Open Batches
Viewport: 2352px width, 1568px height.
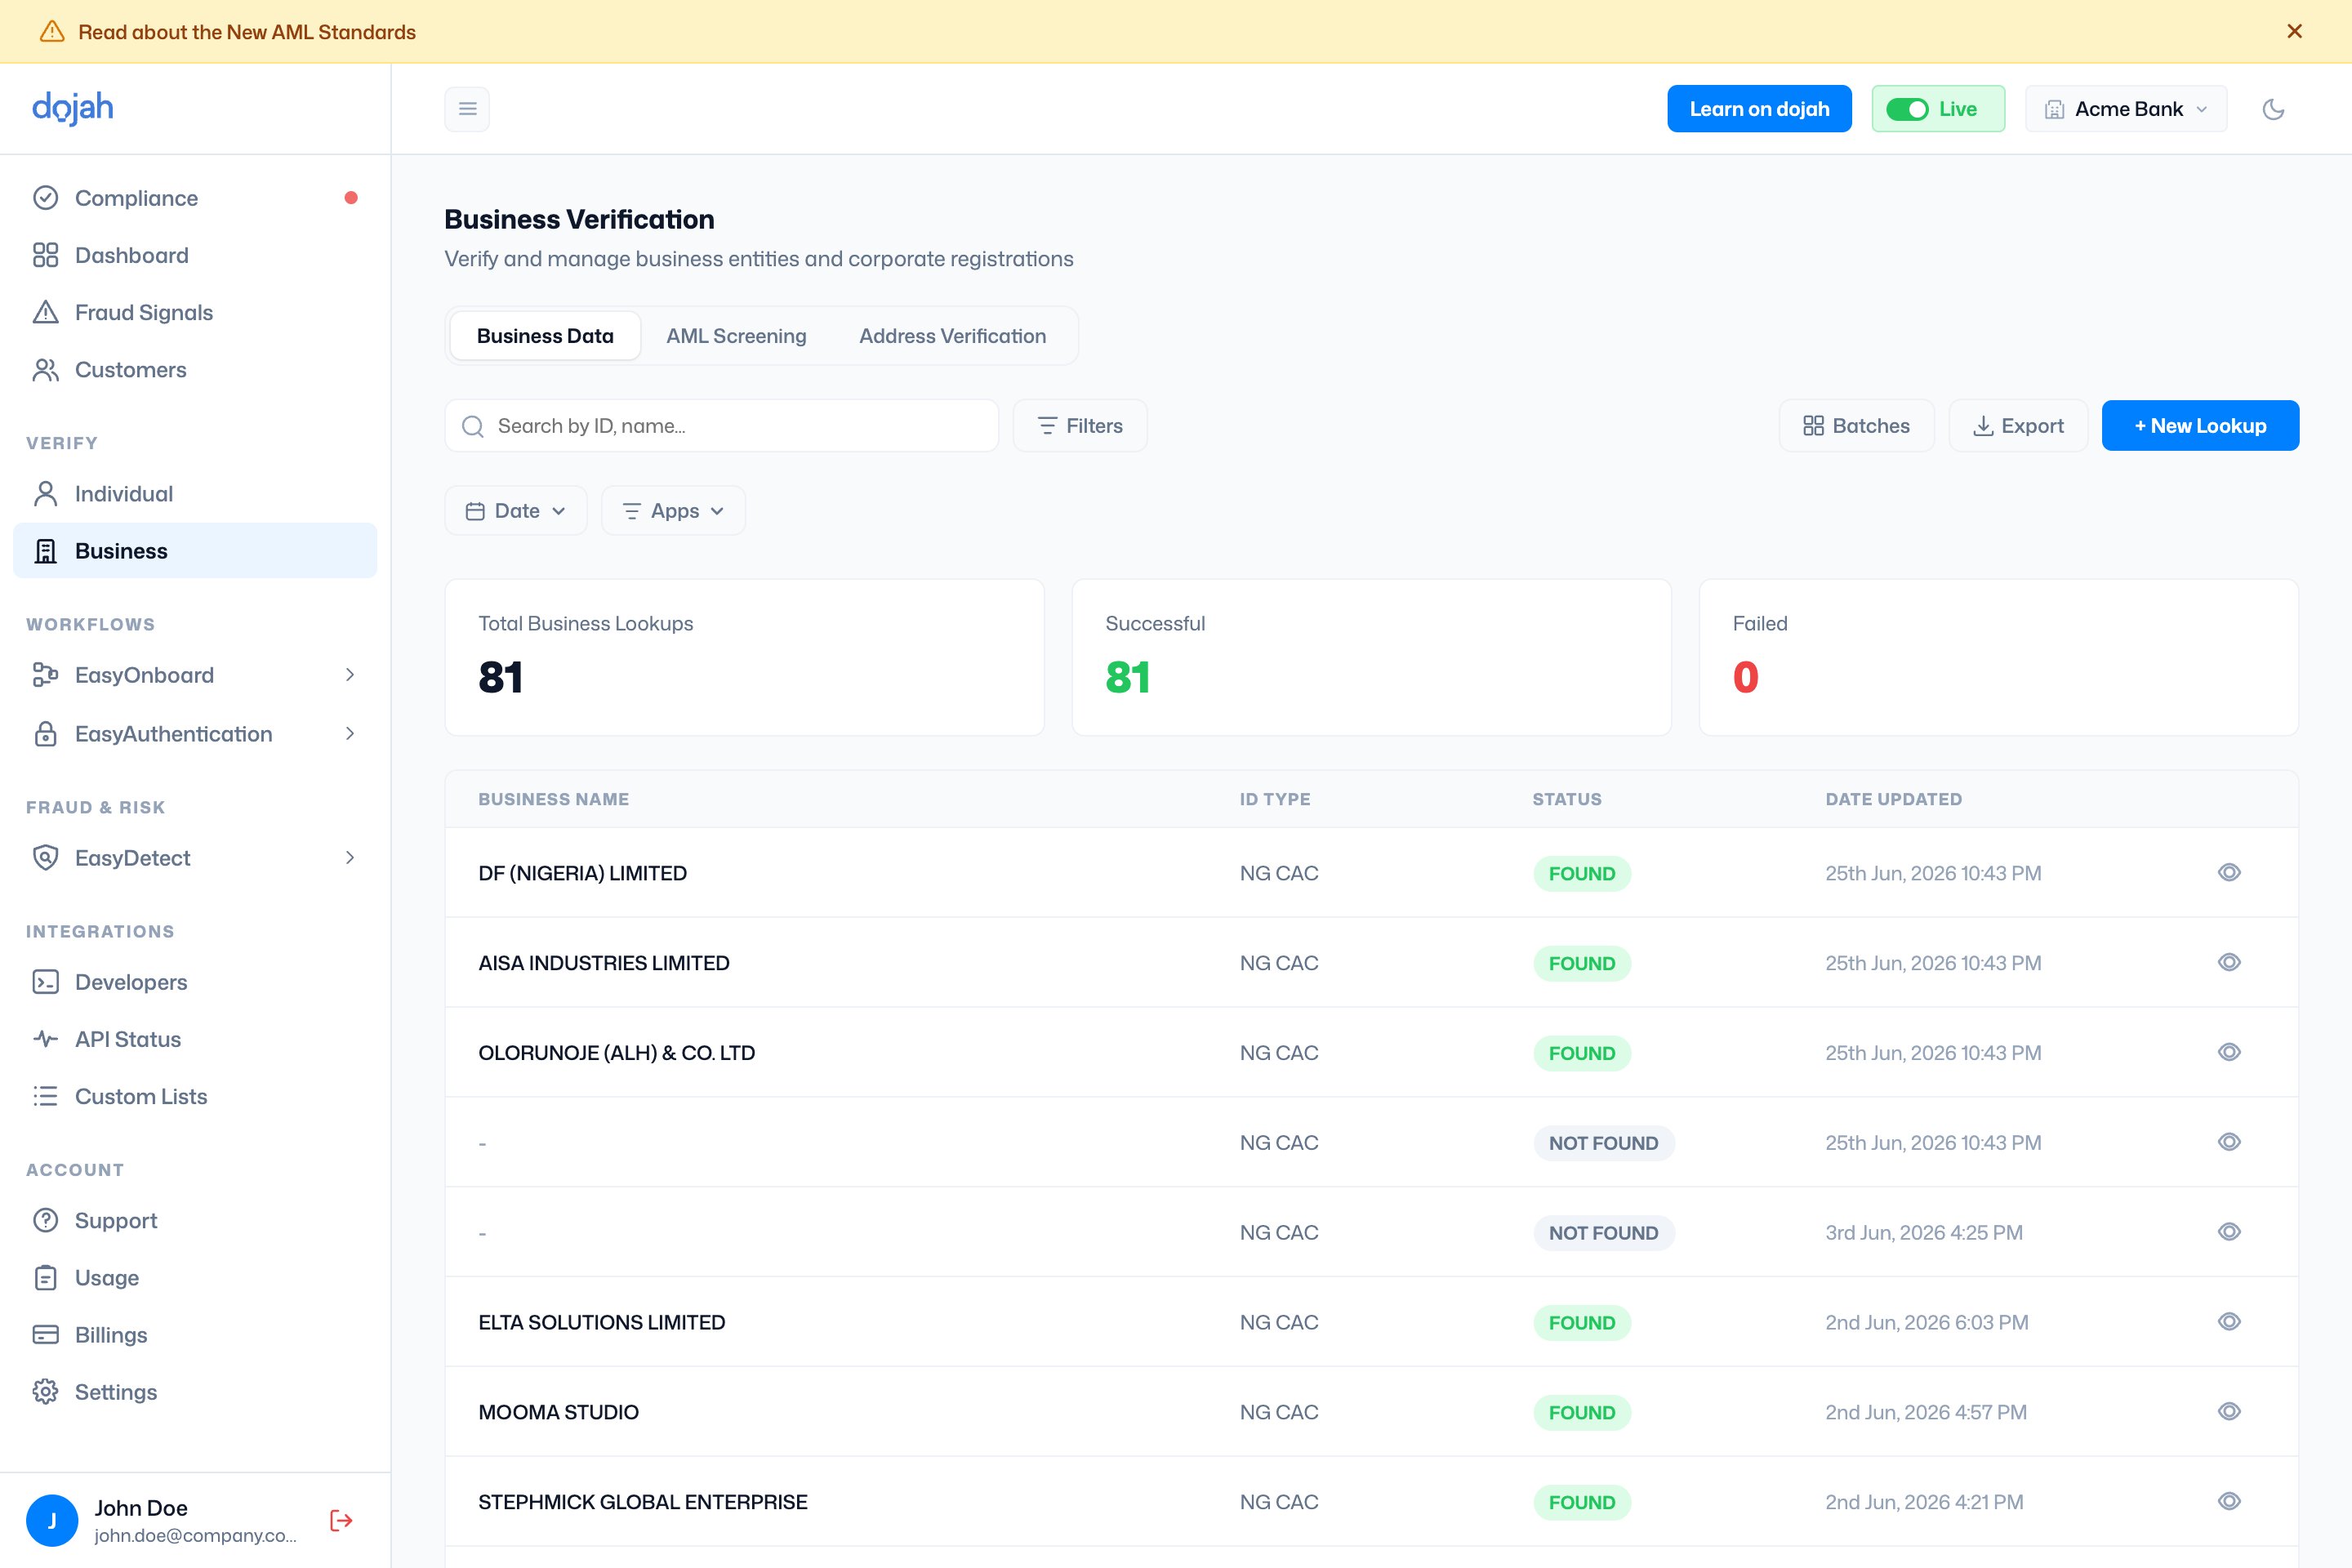pyautogui.click(x=1856, y=426)
